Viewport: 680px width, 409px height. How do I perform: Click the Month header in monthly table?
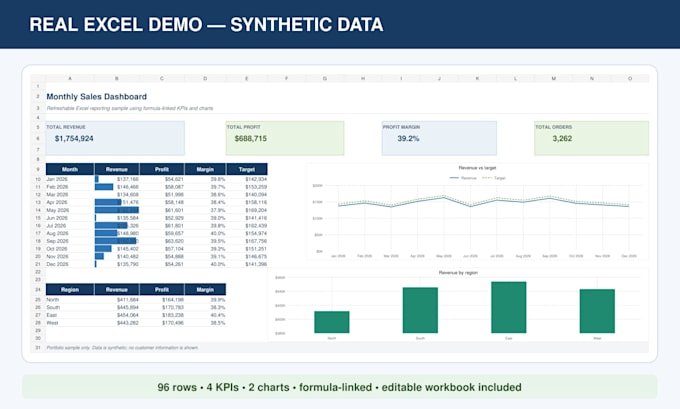[x=70, y=169]
